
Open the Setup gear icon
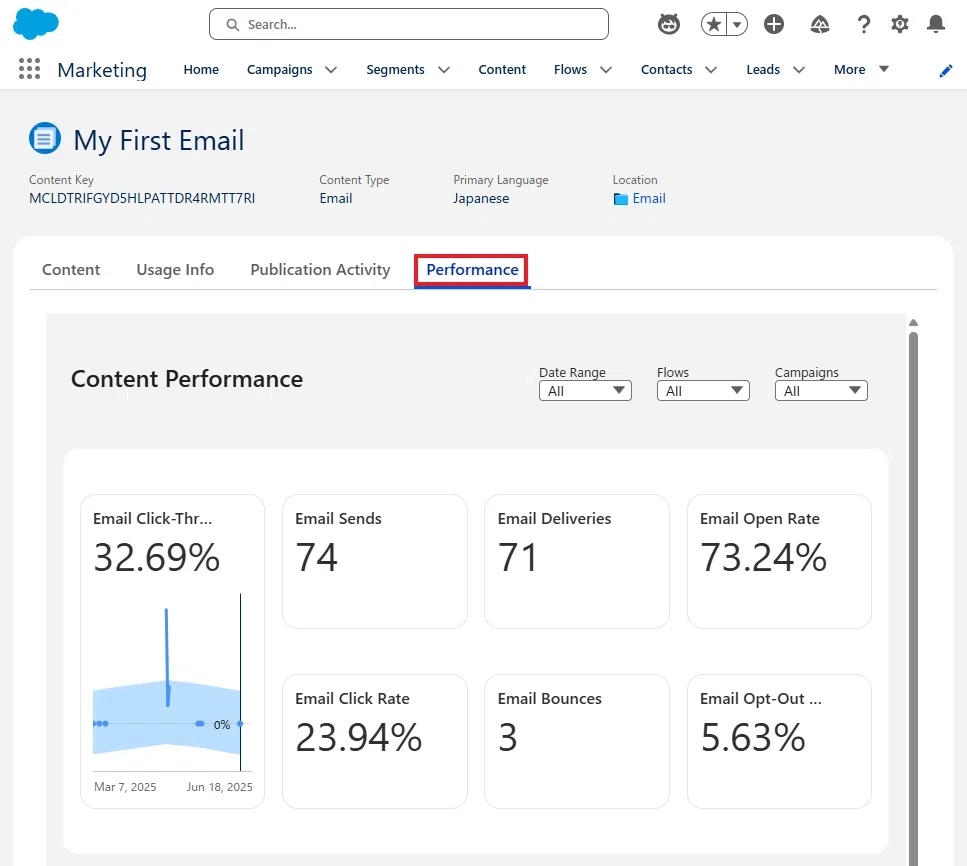[899, 24]
